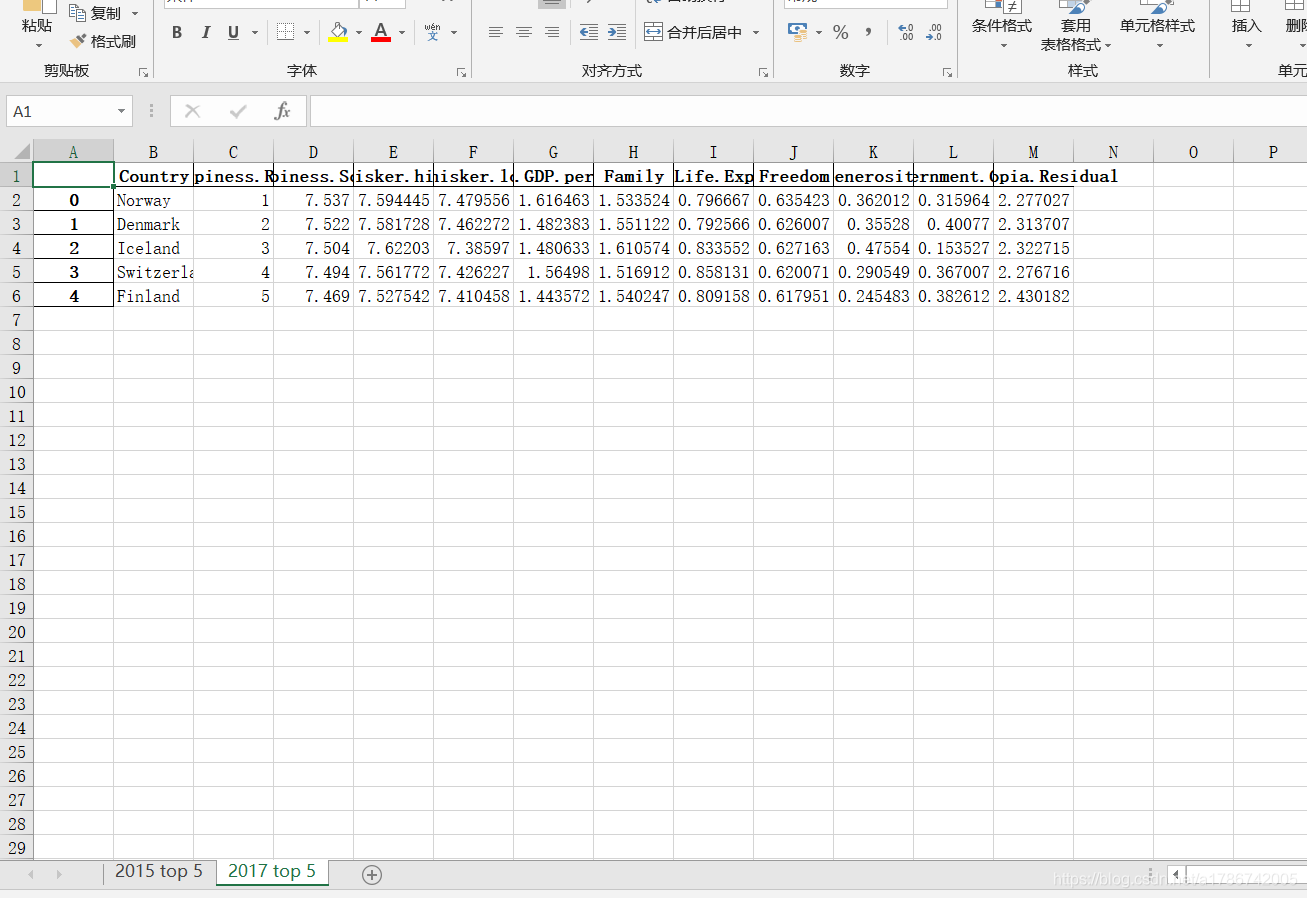This screenshot has width=1307, height=898.
Task: Click 合并后居中 merge and center
Action: pos(694,32)
